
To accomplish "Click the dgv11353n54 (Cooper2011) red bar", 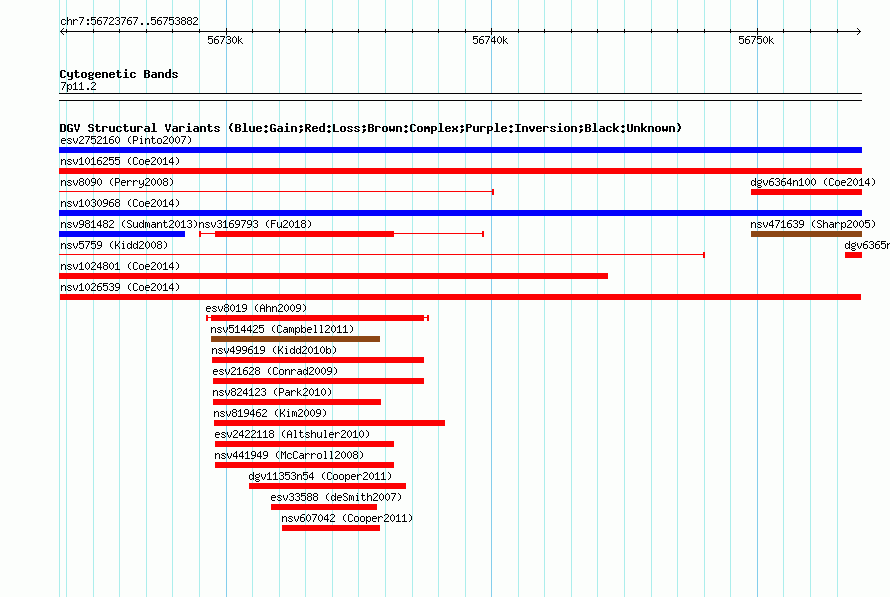I will pos(328,486).
